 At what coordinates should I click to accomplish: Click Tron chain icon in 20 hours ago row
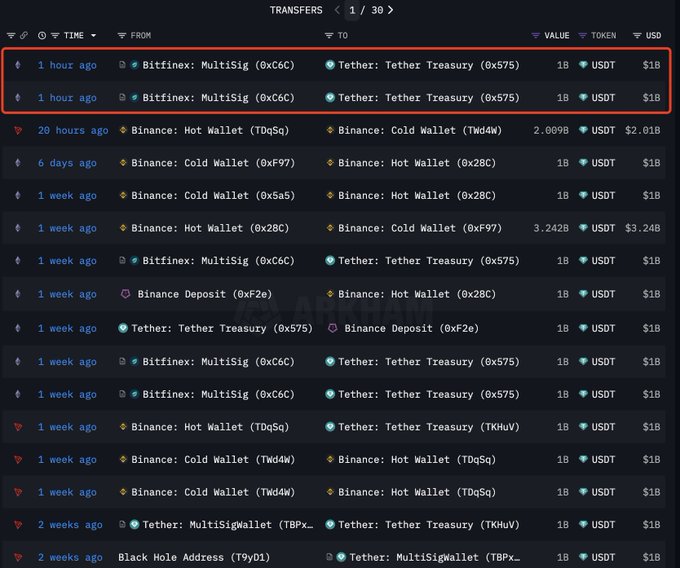click(x=18, y=131)
